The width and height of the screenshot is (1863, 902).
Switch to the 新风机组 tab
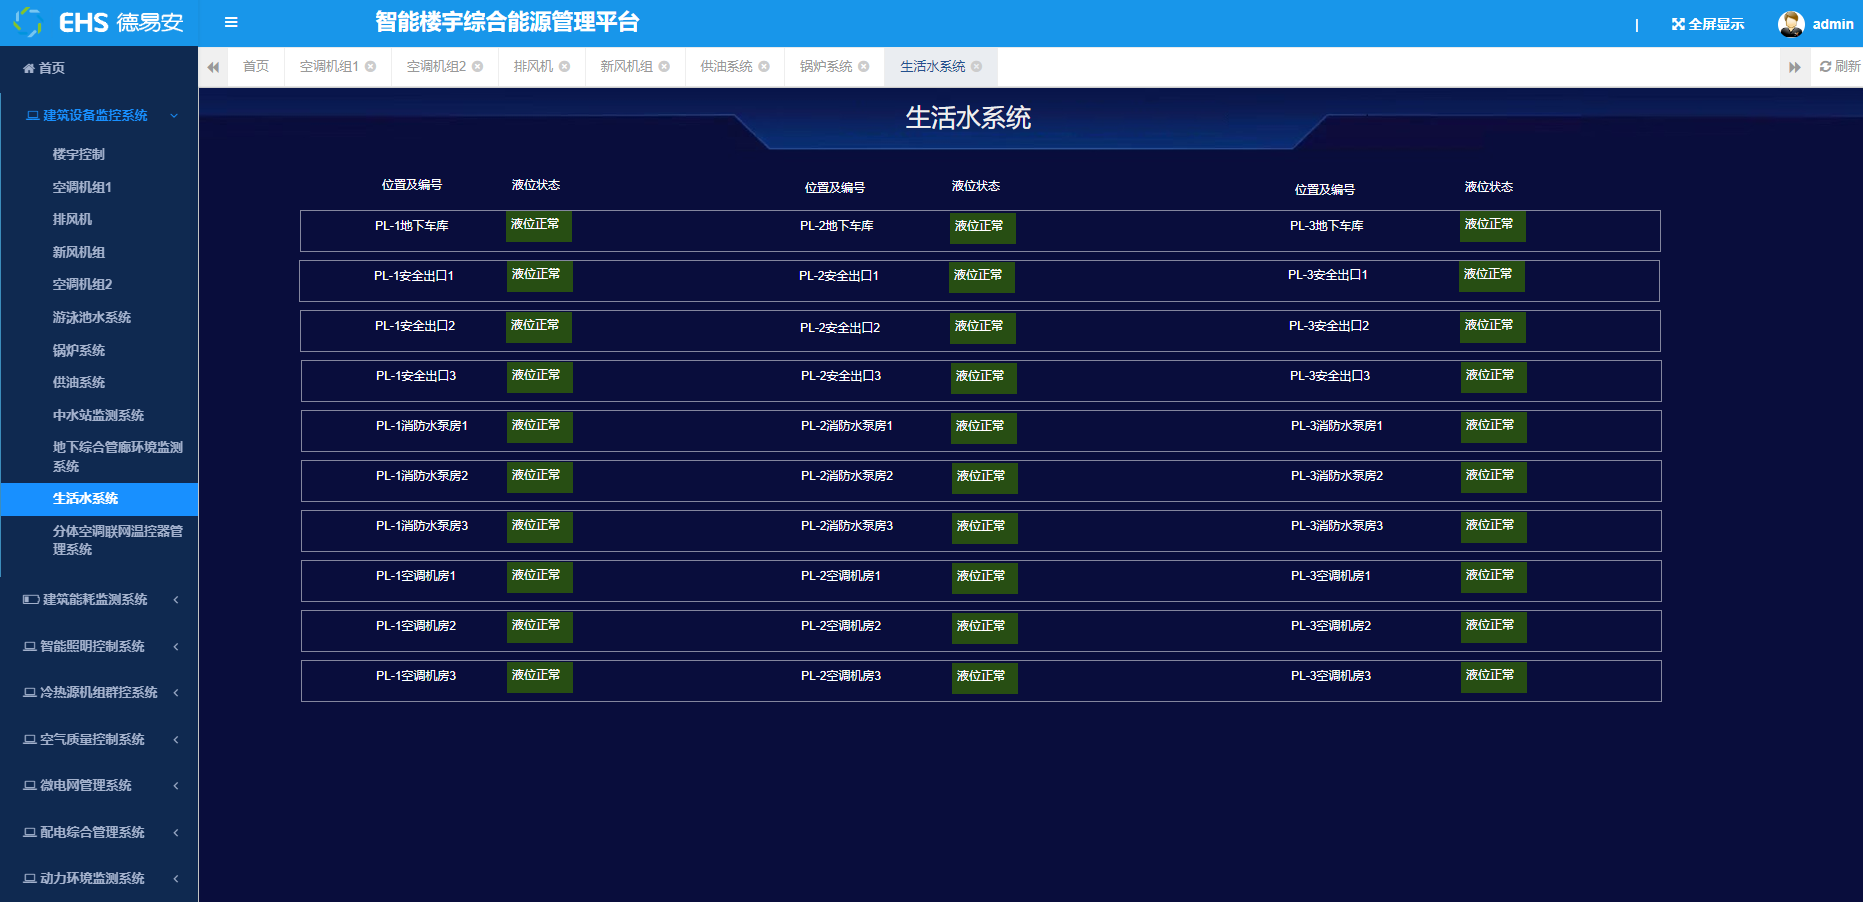(626, 67)
